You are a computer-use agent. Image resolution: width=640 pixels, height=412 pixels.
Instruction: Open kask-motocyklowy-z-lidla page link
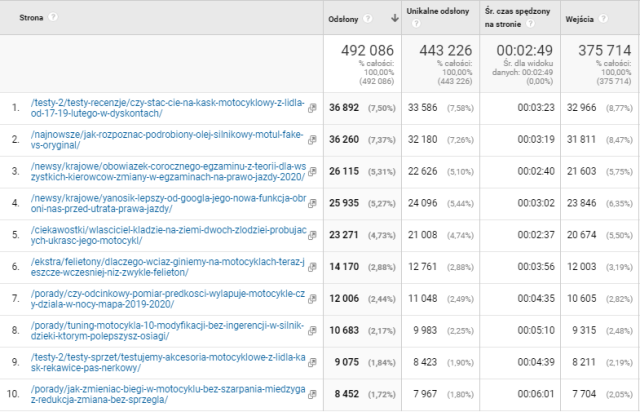coord(167,108)
